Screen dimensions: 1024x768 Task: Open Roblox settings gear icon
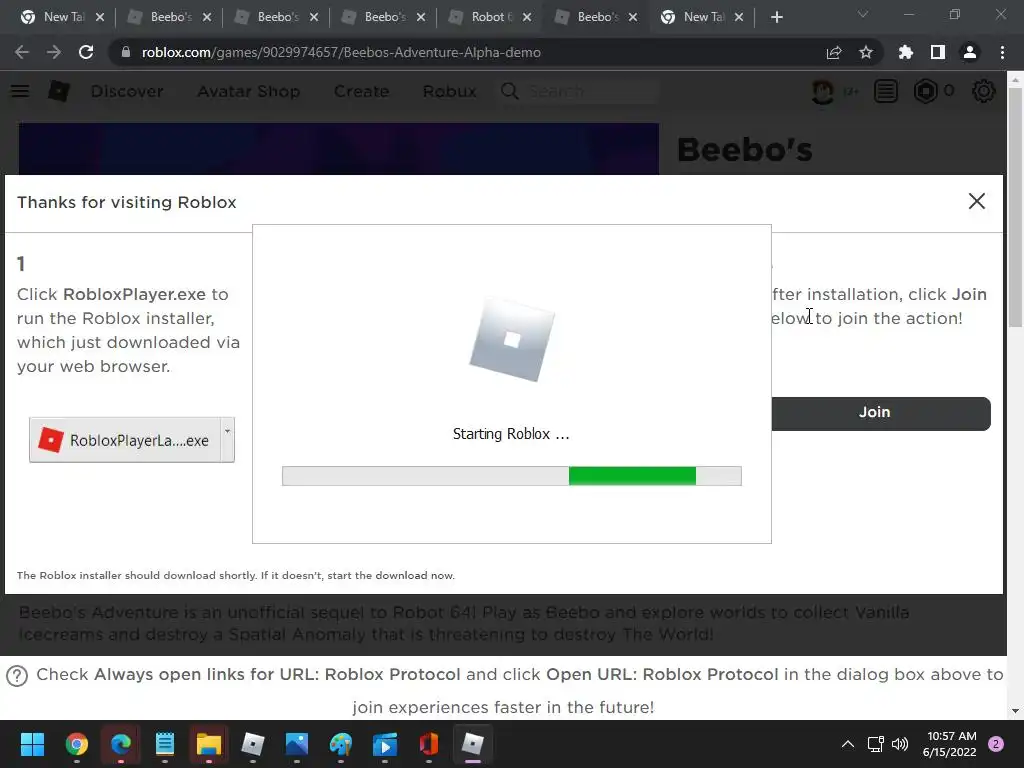pos(984,91)
